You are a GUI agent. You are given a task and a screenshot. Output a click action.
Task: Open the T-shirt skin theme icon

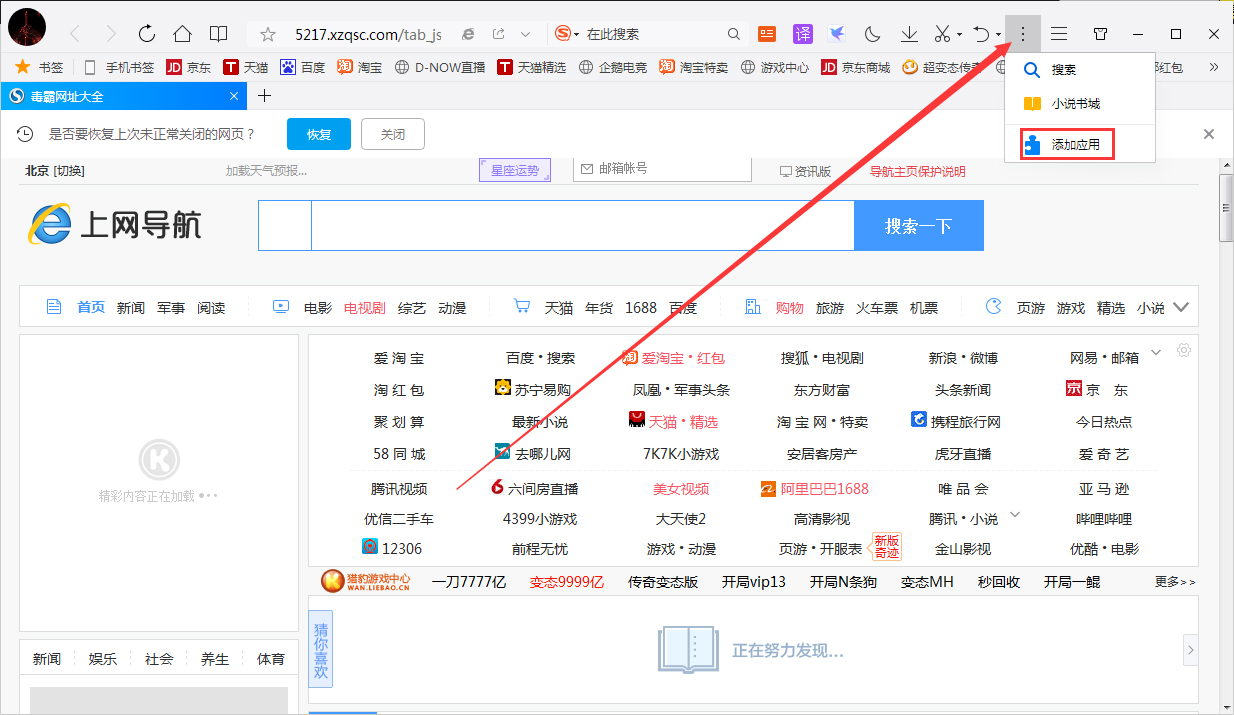[x=1100, y=33]
